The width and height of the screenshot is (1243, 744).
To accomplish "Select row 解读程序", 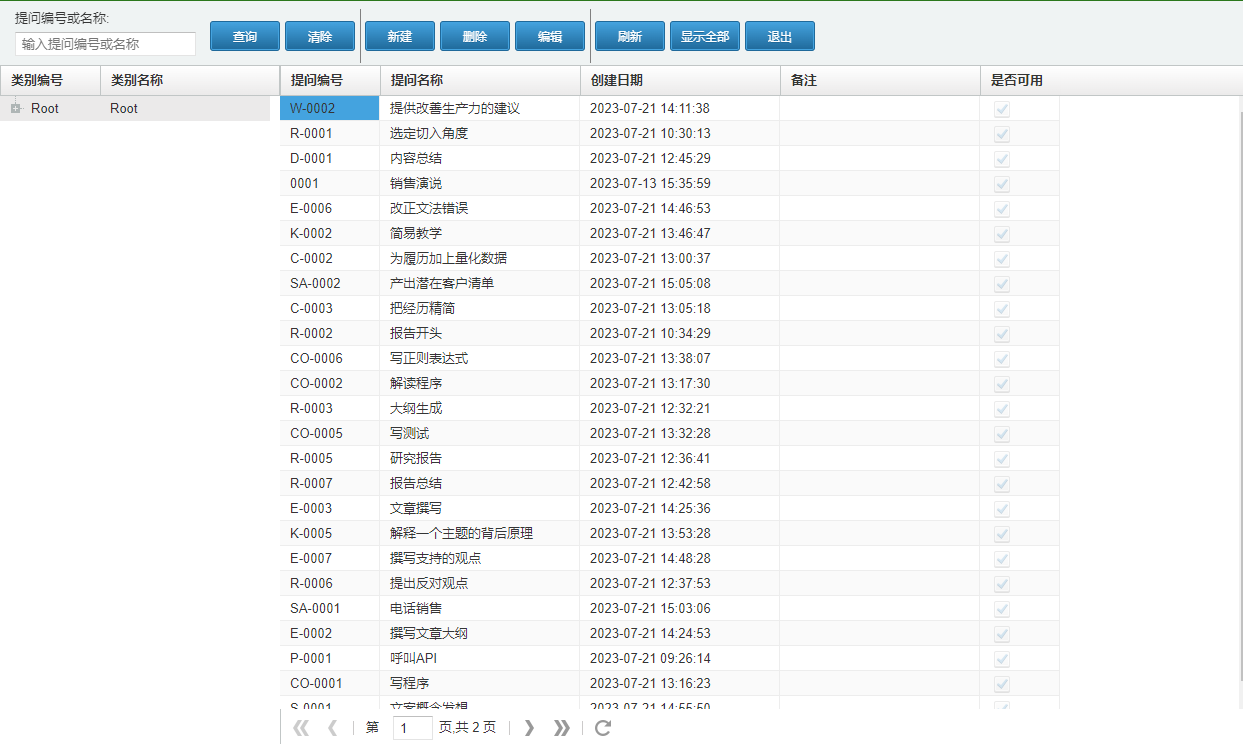I will tap(670, 383).
